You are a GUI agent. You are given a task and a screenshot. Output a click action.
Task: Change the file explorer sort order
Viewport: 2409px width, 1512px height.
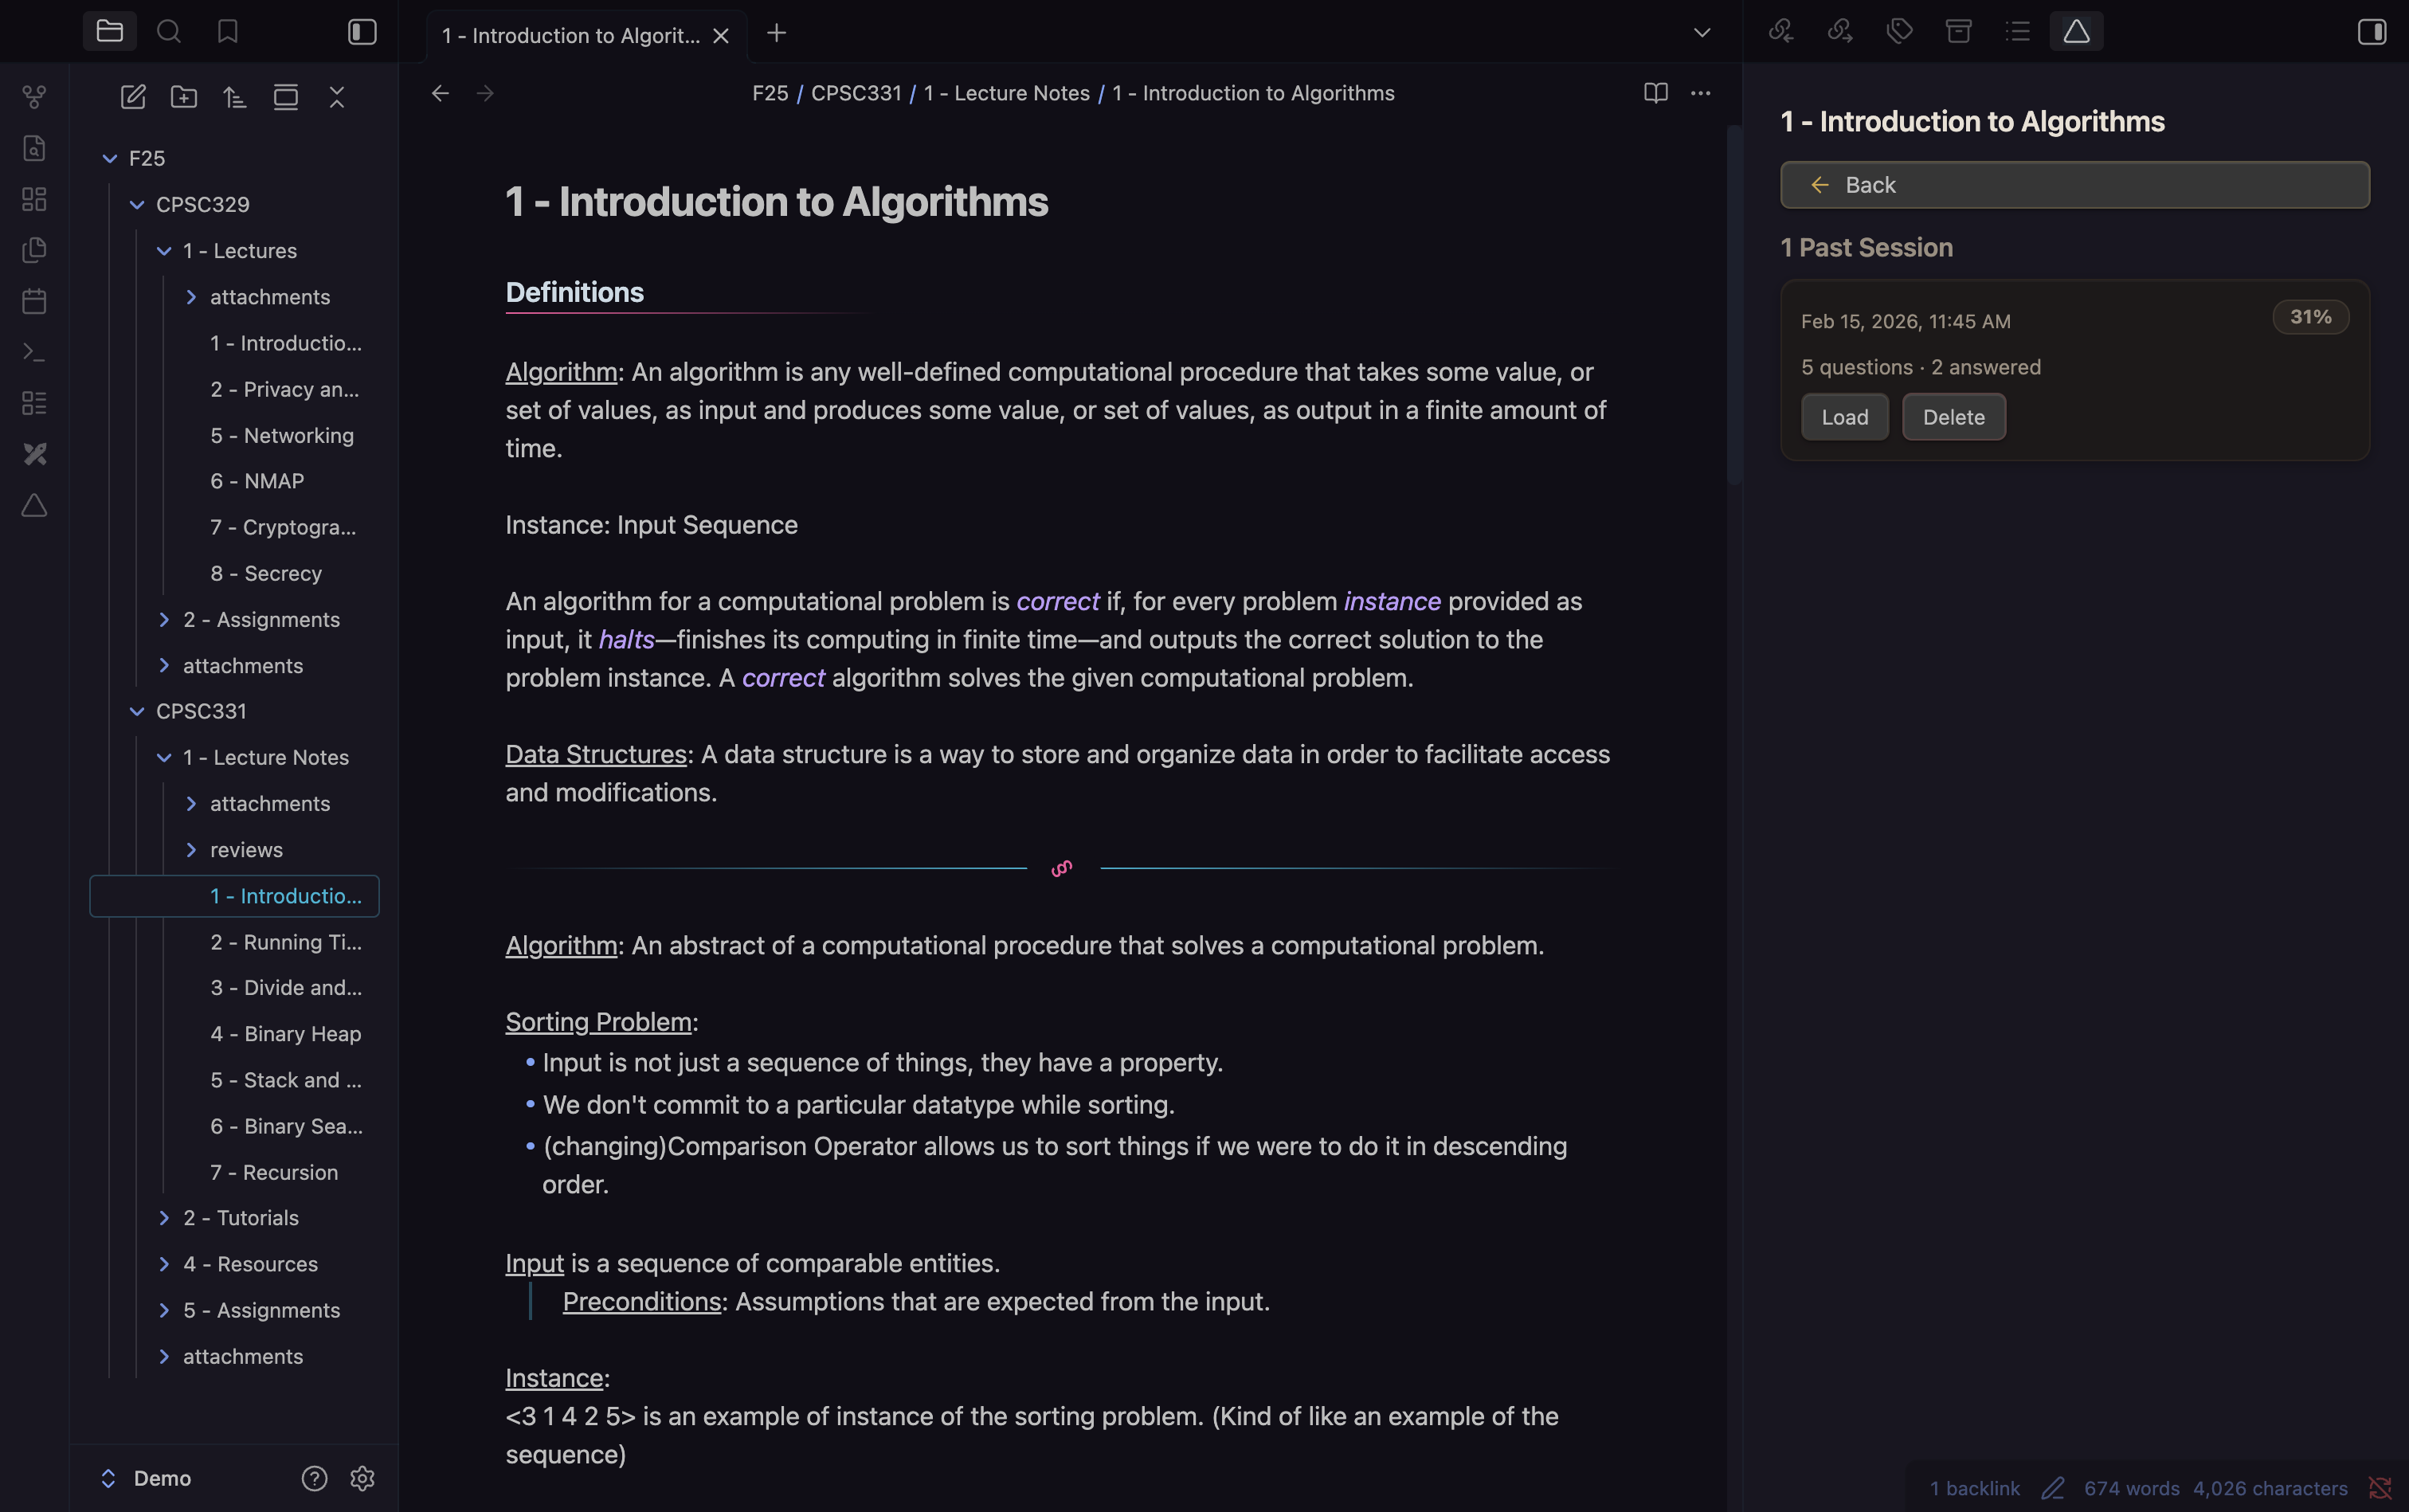point(235,97)
